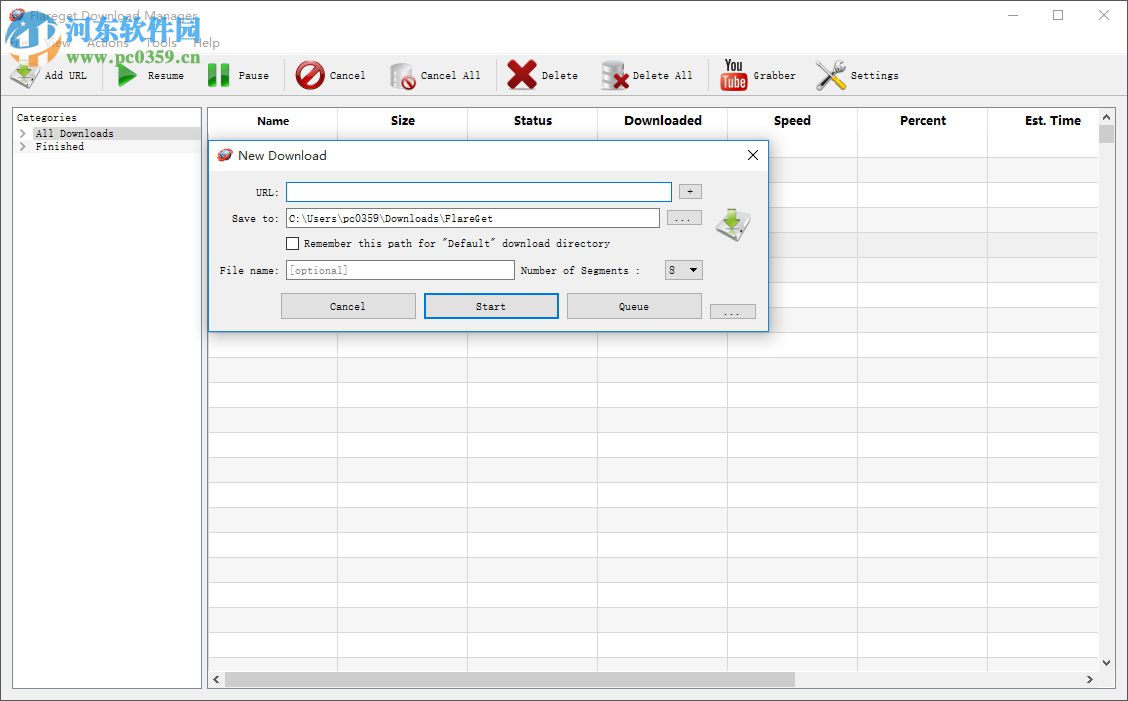Click the red Cancel circle icon
Viewport: 1128px width, 701px height.
(x=310, y=75)
